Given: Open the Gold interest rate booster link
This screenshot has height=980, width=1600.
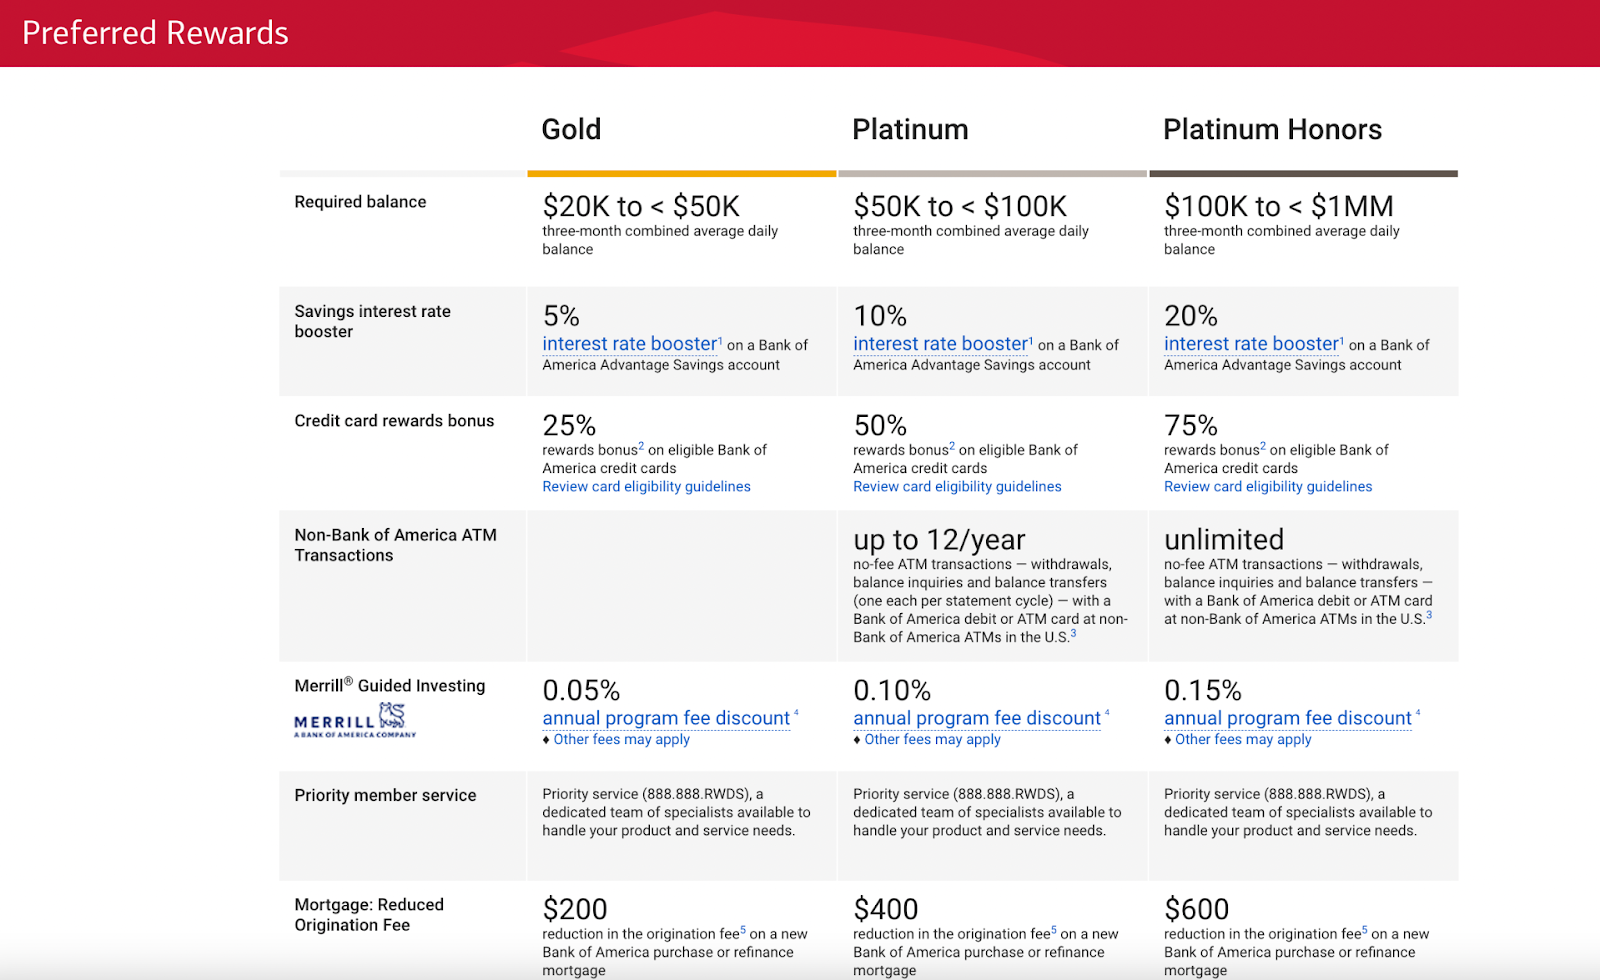Looking at the screenshot, I should pos(629,343).
